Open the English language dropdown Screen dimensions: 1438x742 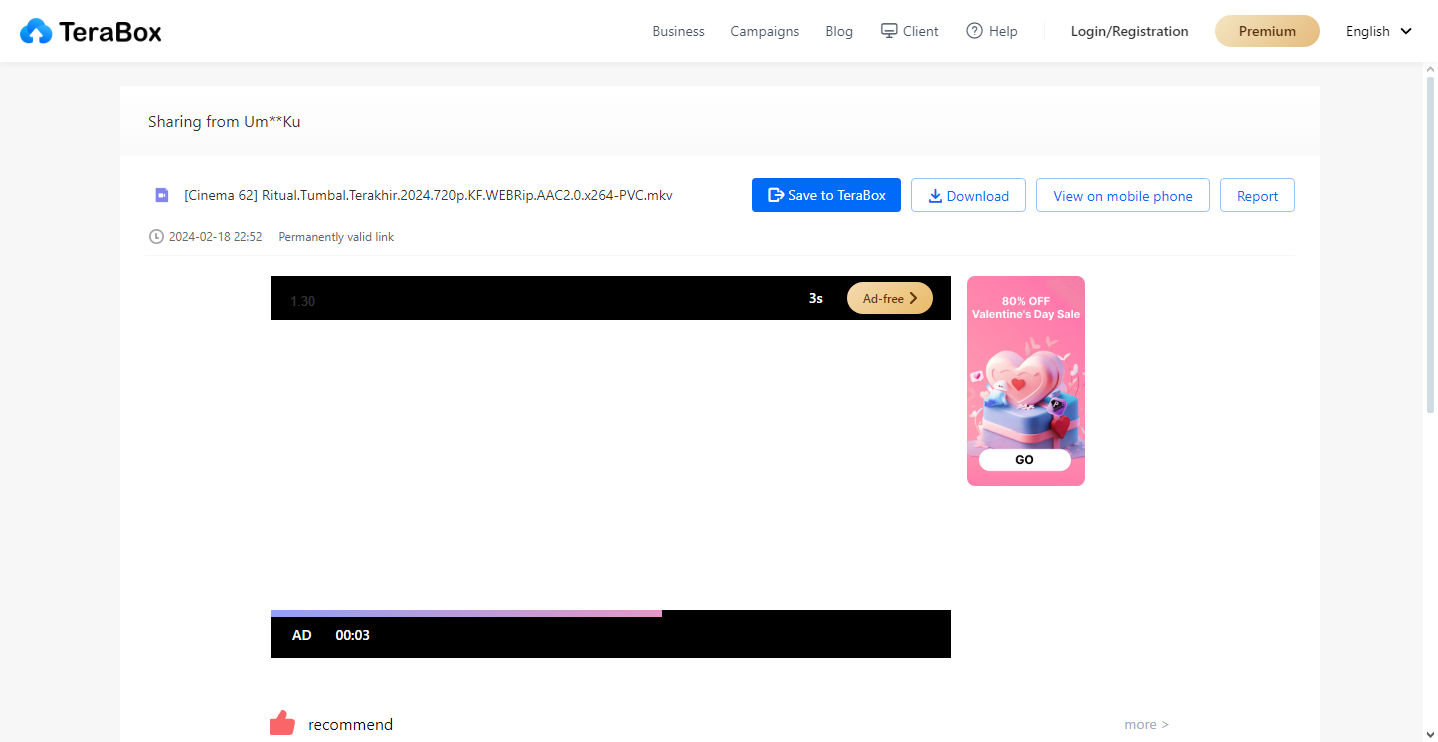1378,30
